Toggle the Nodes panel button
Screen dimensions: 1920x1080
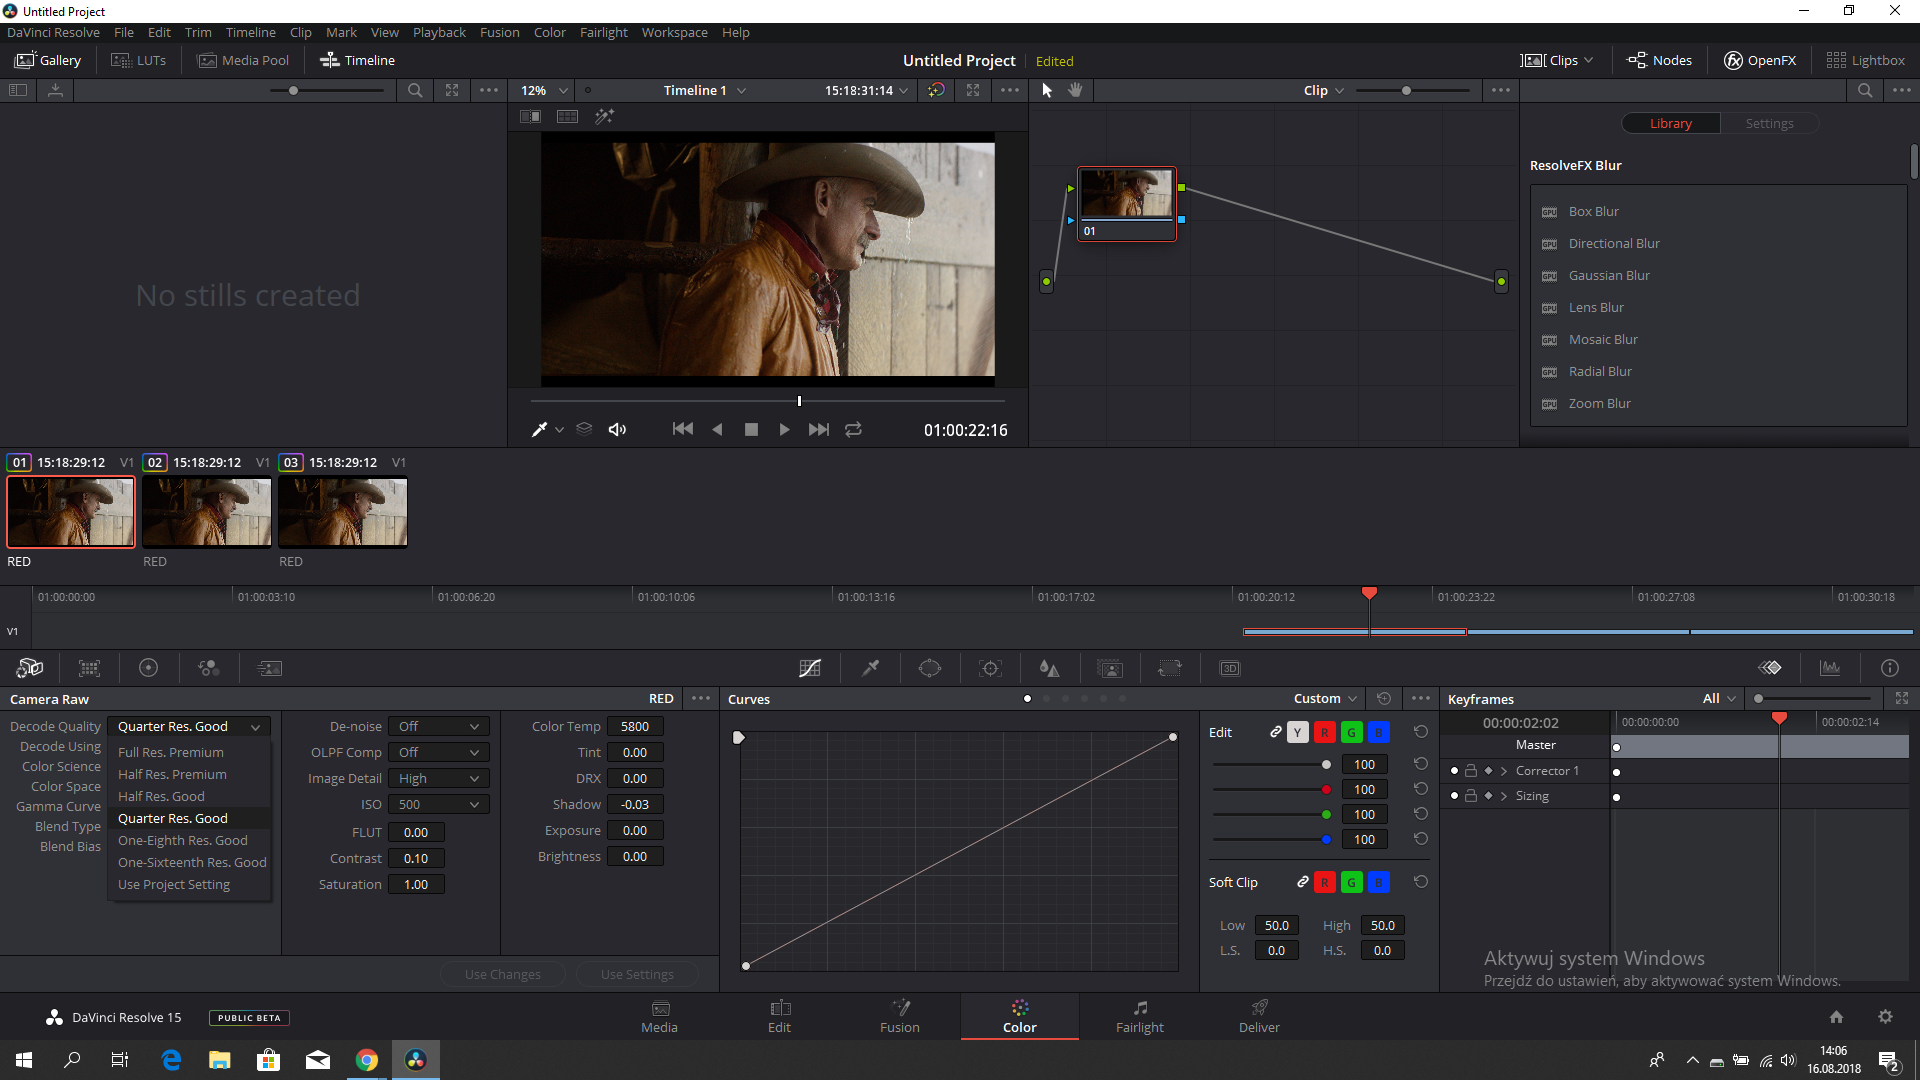coord(1660,60)
